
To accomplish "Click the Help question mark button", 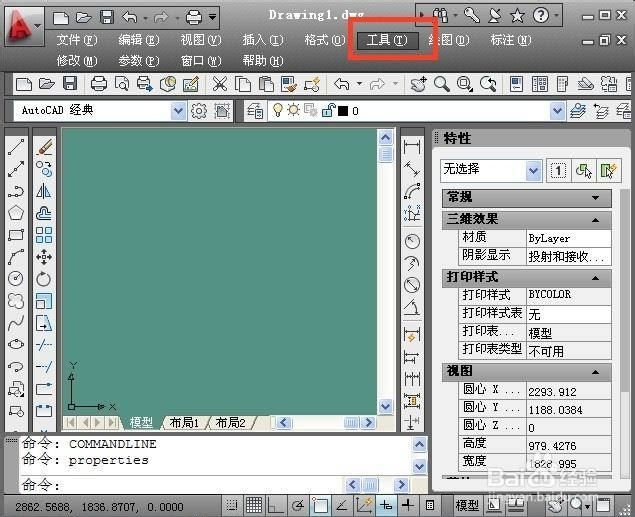I will point(541,15).
